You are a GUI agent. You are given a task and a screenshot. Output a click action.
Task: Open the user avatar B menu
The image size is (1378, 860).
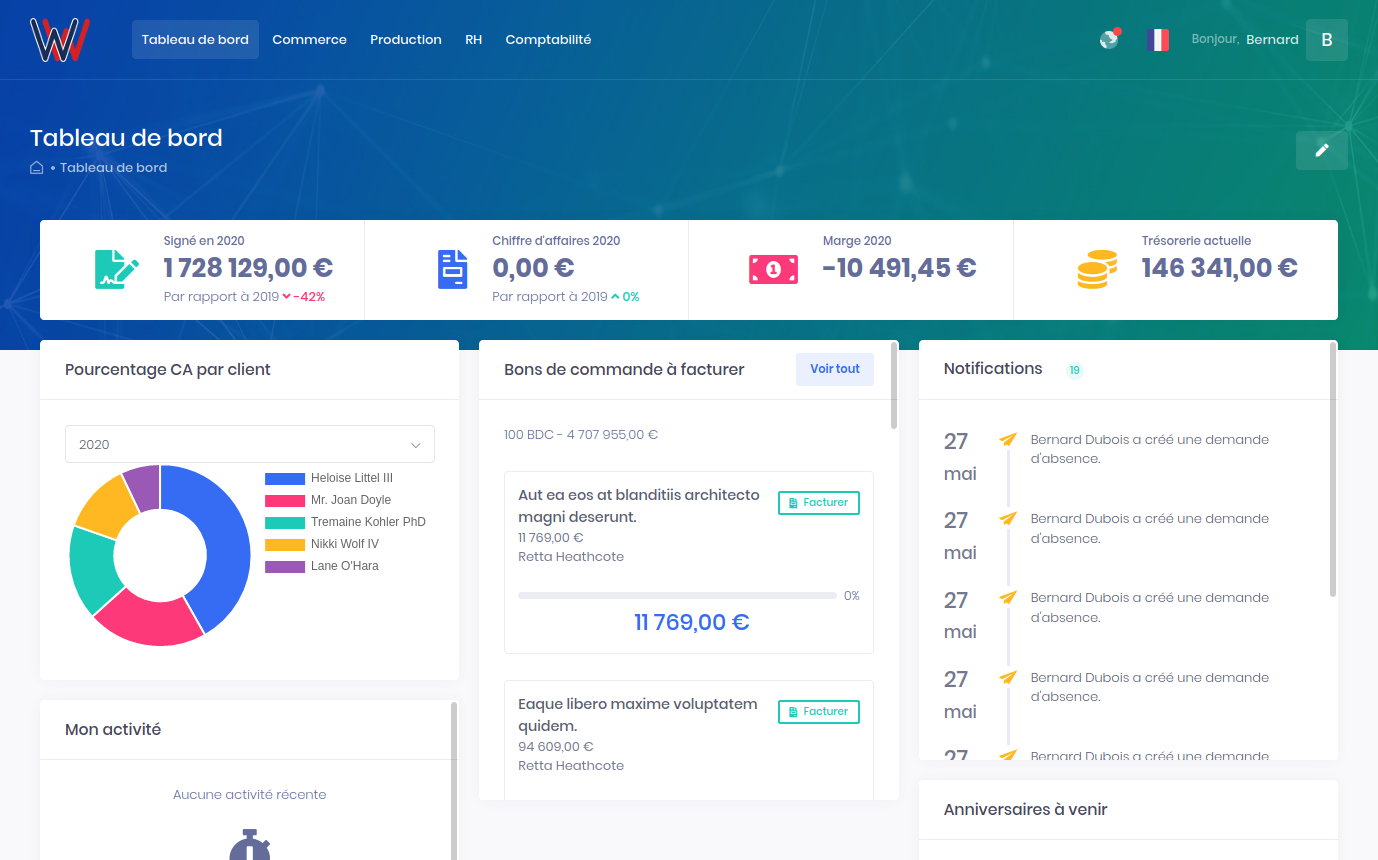click(1327, 40)
